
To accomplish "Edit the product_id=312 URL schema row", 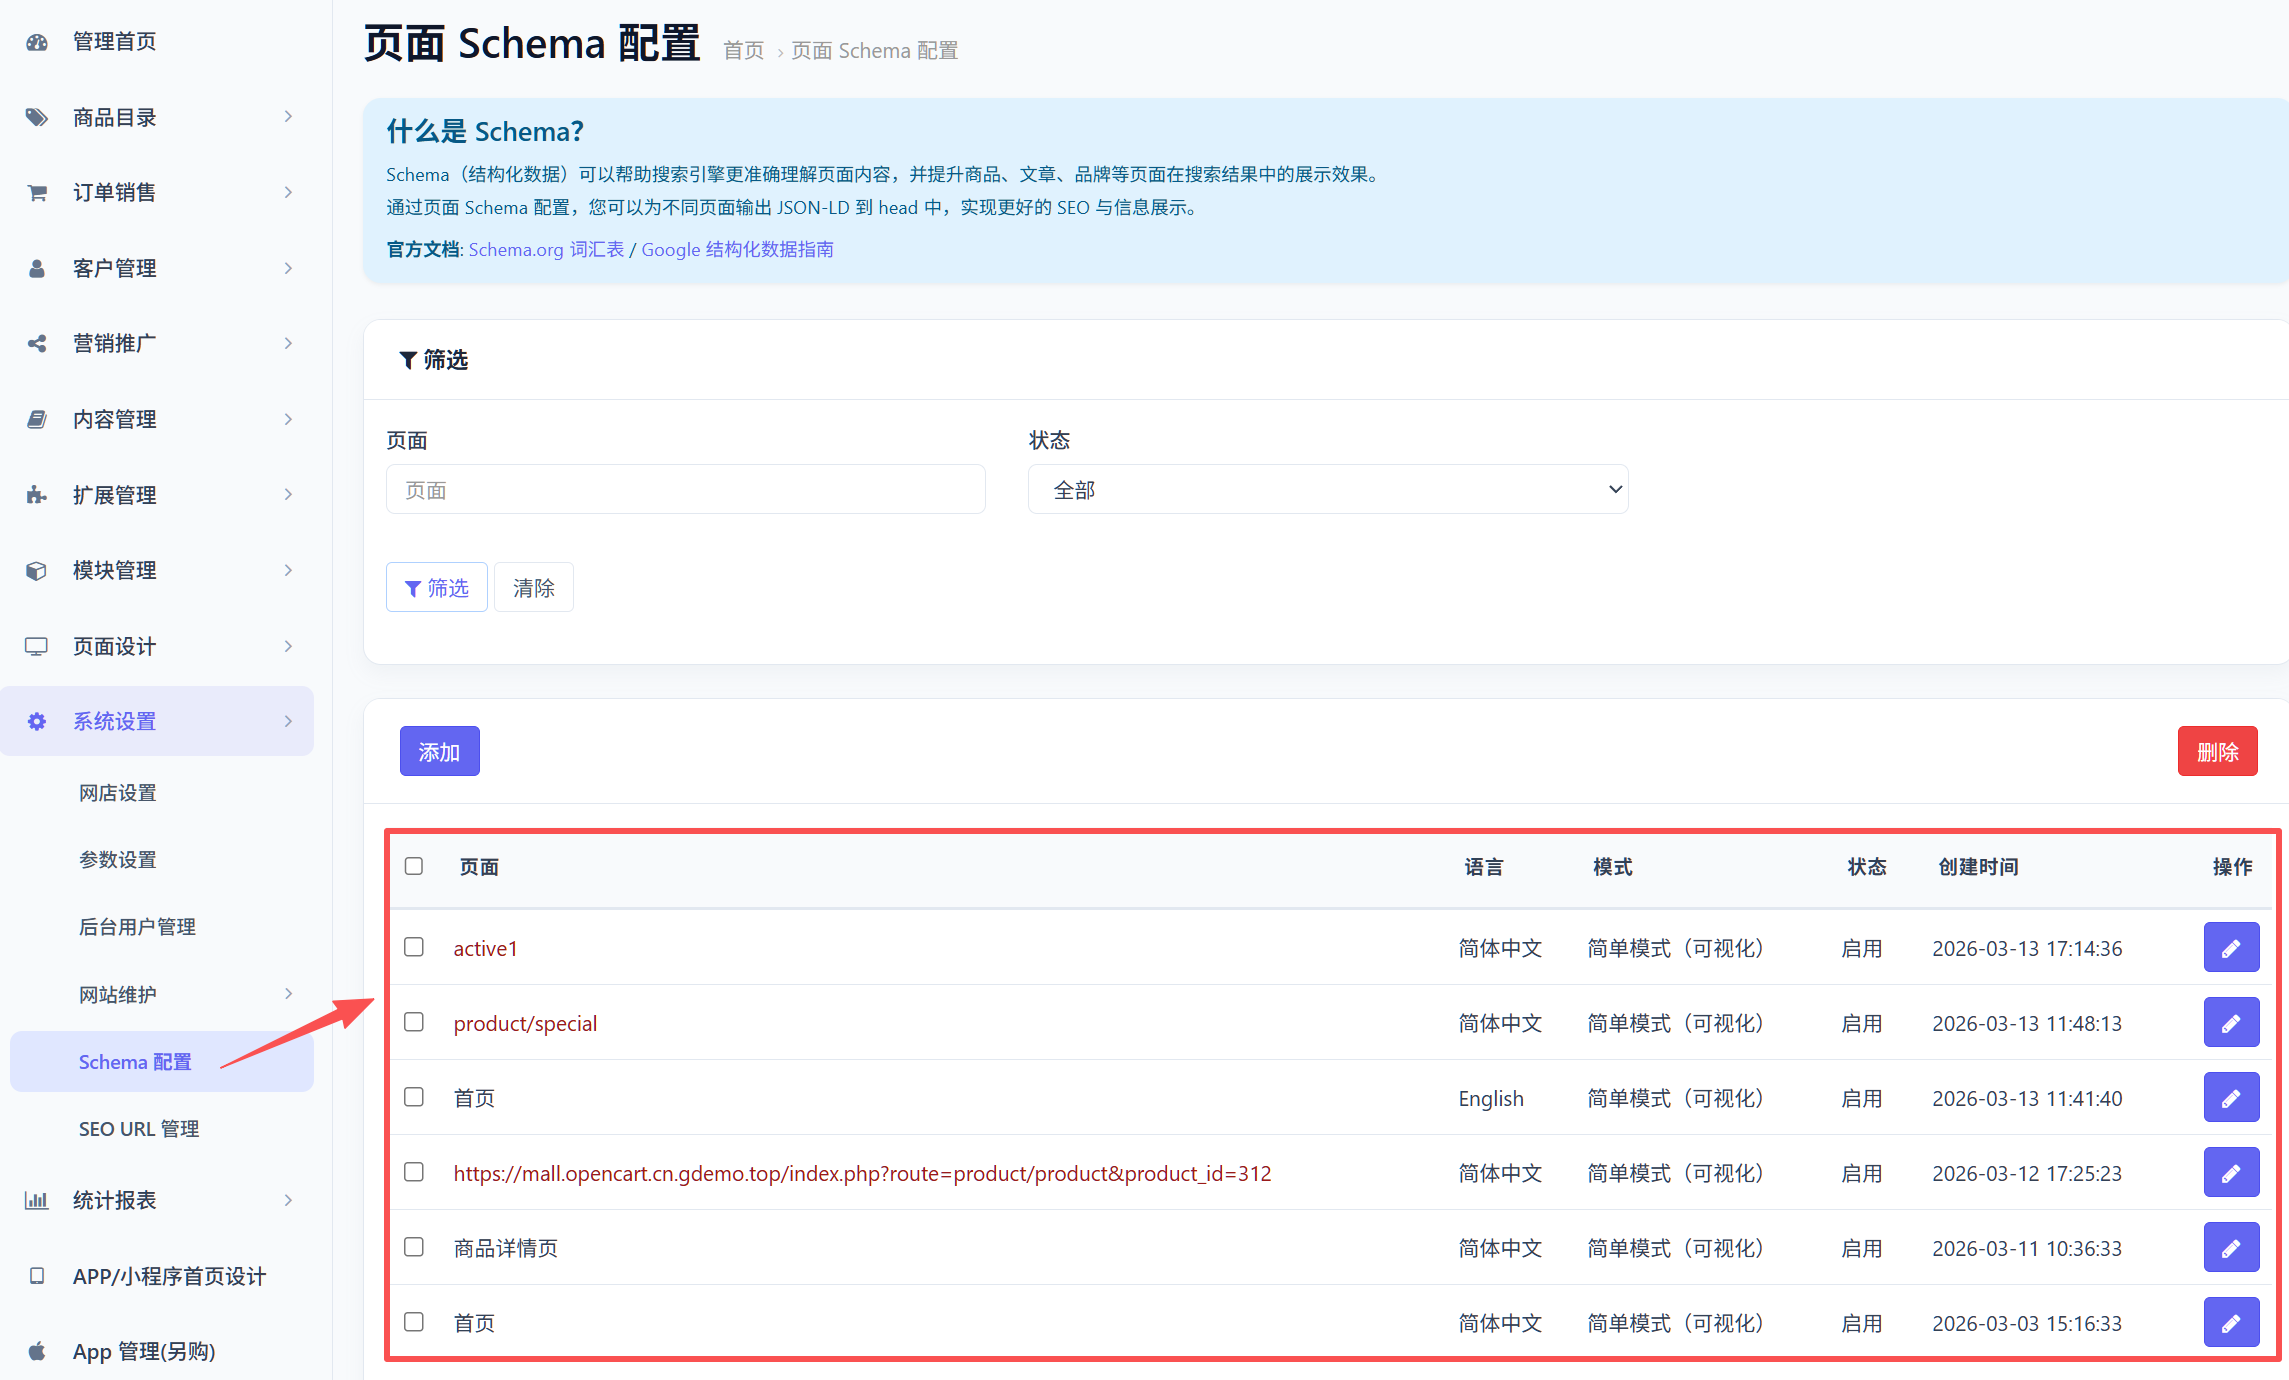I will [x=2231, y=1172].
